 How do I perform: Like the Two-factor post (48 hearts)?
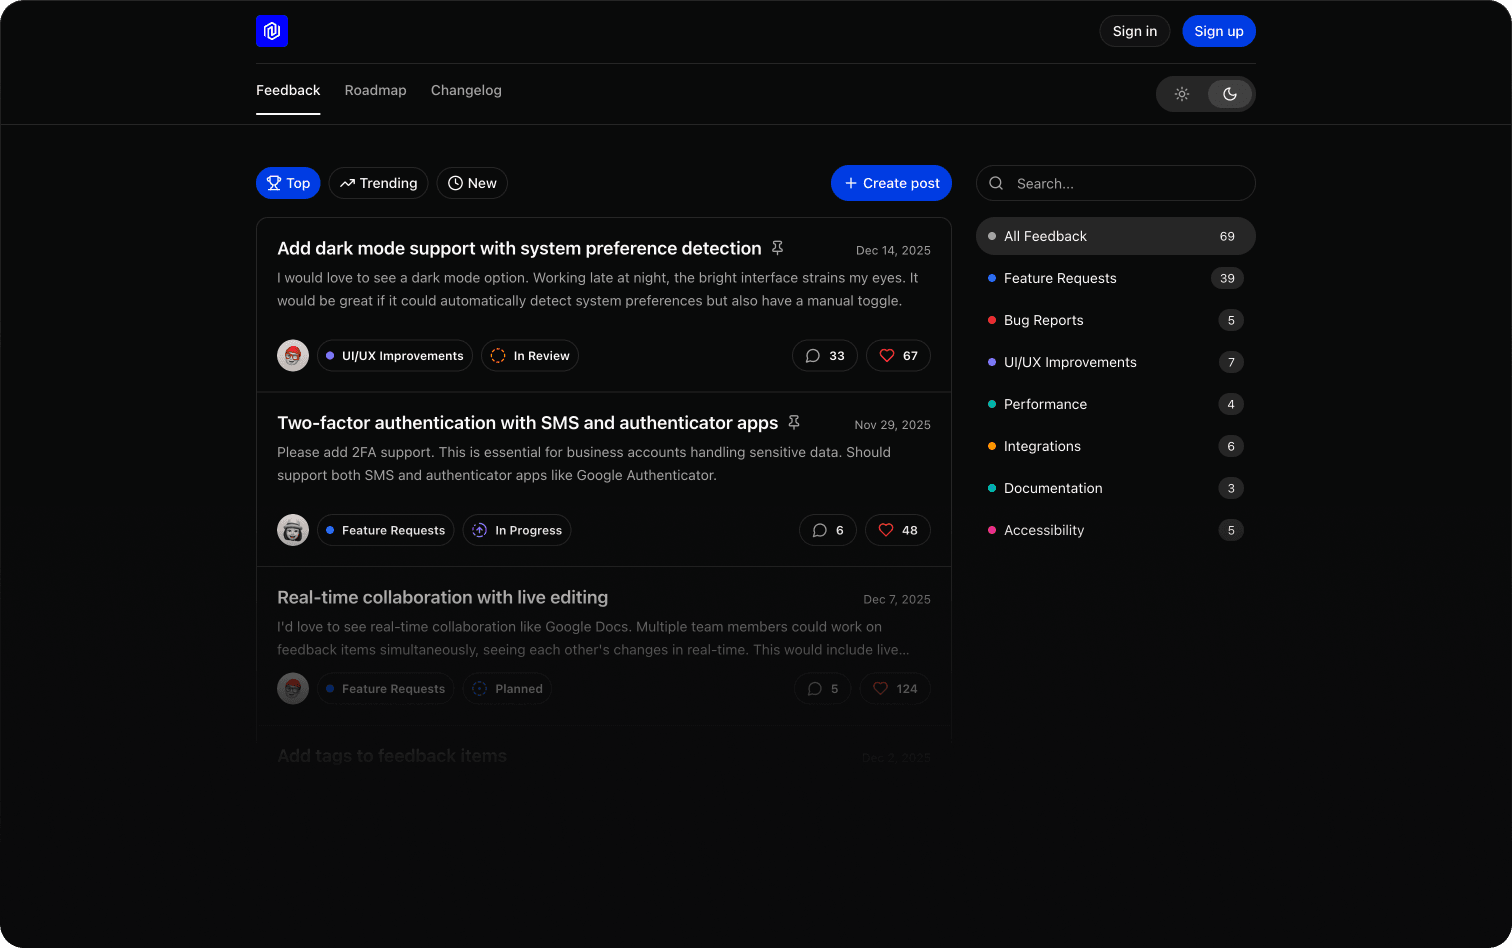coord(898,530)
